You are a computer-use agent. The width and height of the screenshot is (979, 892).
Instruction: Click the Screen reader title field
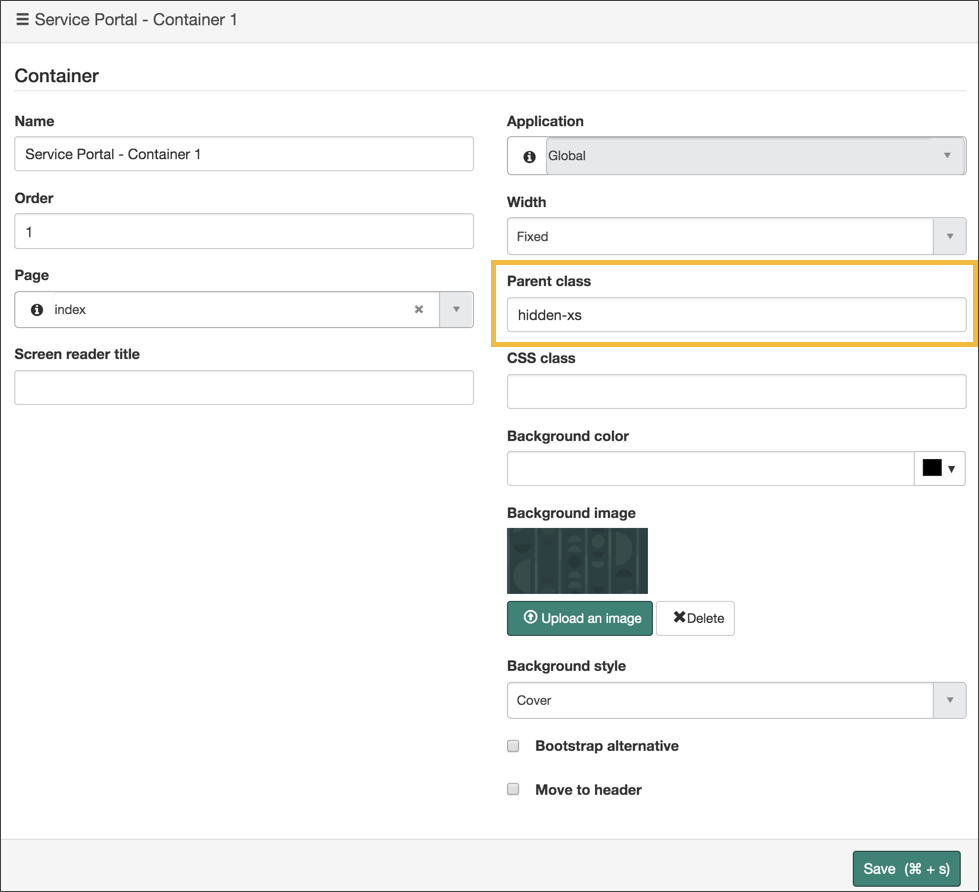coord(243,387)
